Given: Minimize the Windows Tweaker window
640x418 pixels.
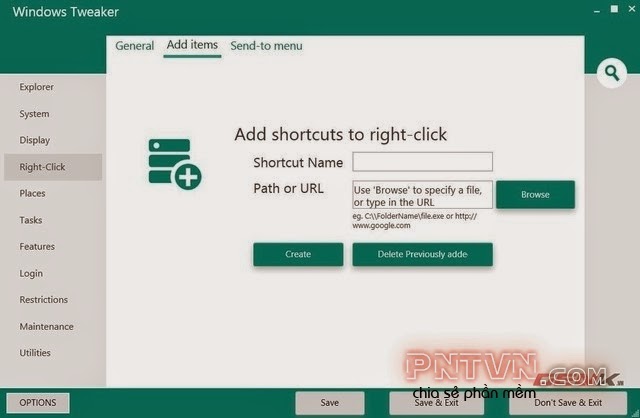Looking at the screenshot, I should pos(597,11).
